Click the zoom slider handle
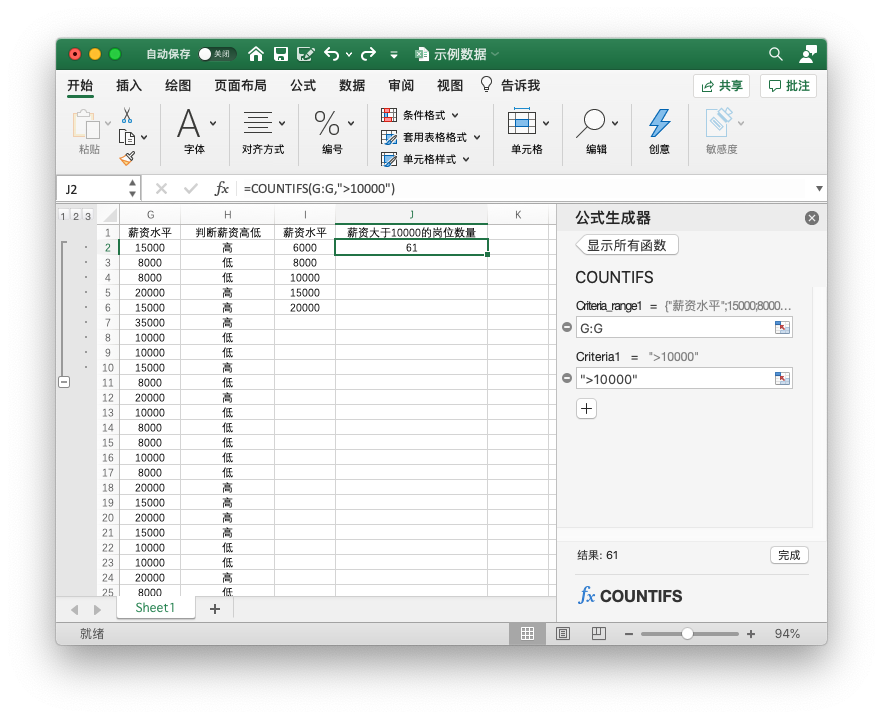The width and height of the screenshot is (883, 719). point(687,634)
